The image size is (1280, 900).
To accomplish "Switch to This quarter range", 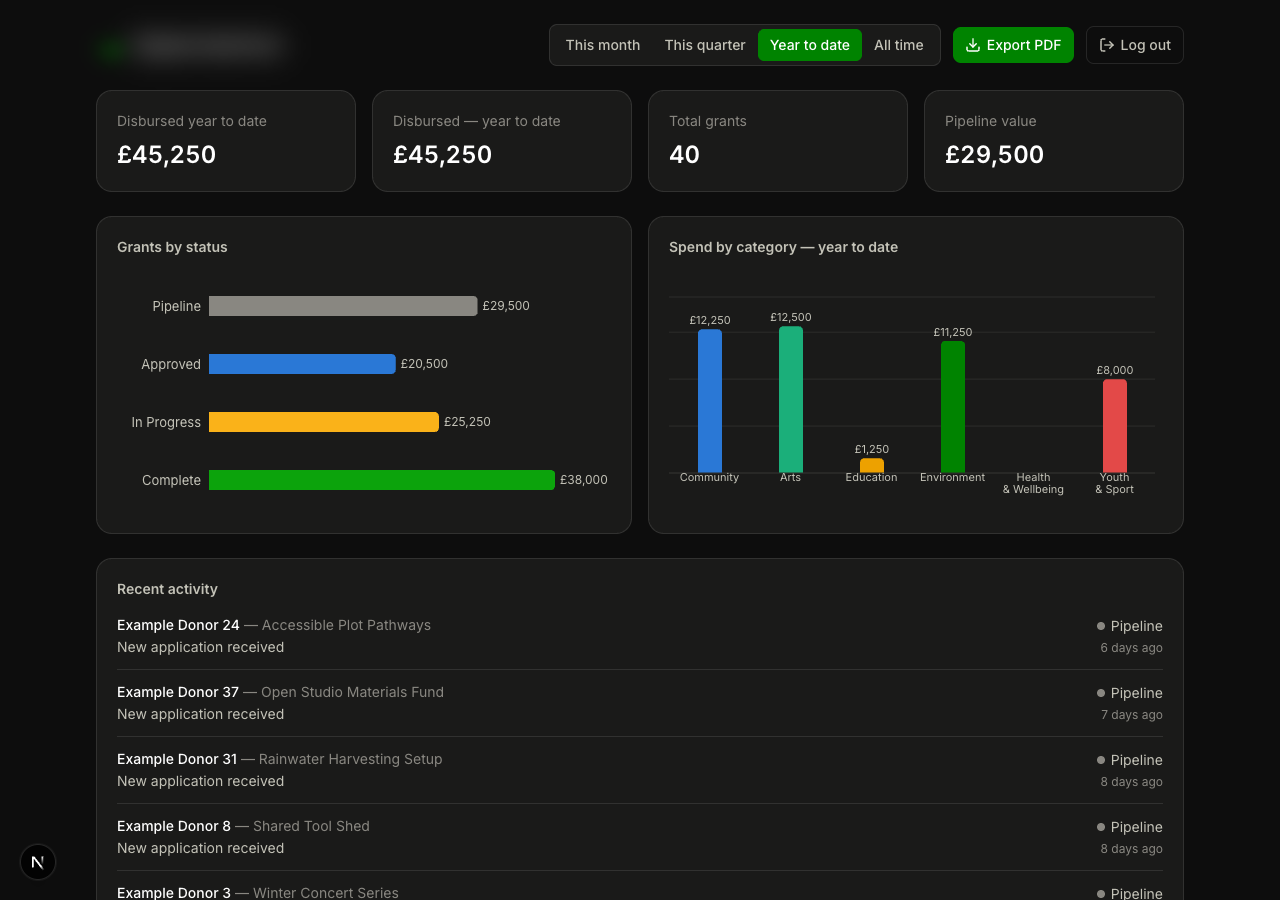I will (705, 45).
